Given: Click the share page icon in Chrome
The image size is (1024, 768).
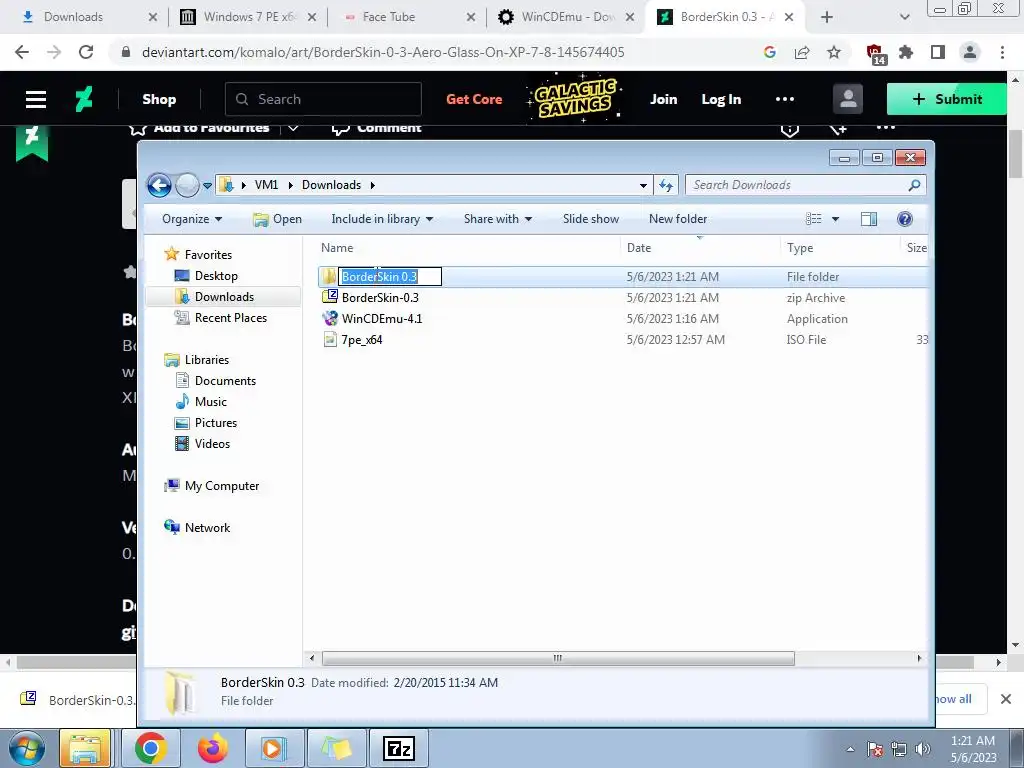Looking at the screenshot, I should 802,52.
